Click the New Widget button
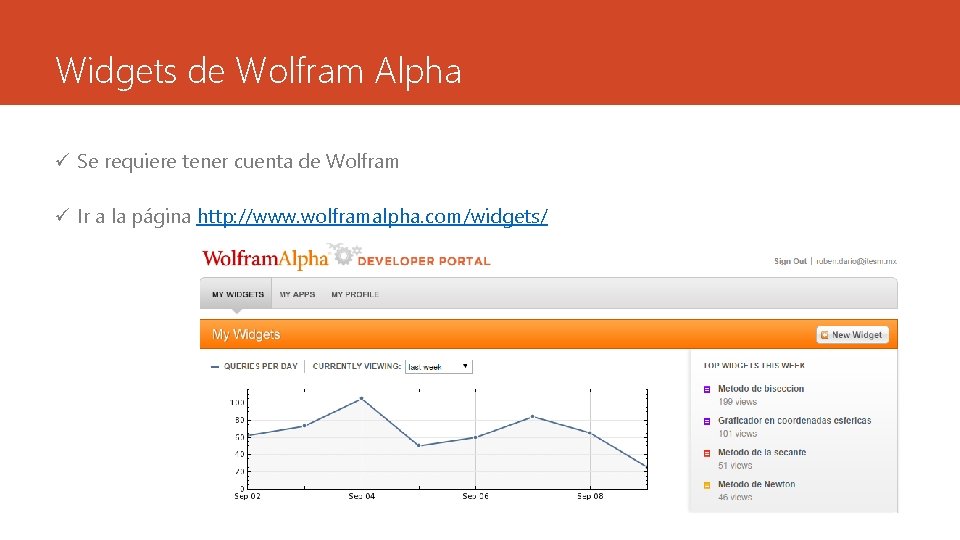The height and width of the screenshot is (540, 960). 852,335
